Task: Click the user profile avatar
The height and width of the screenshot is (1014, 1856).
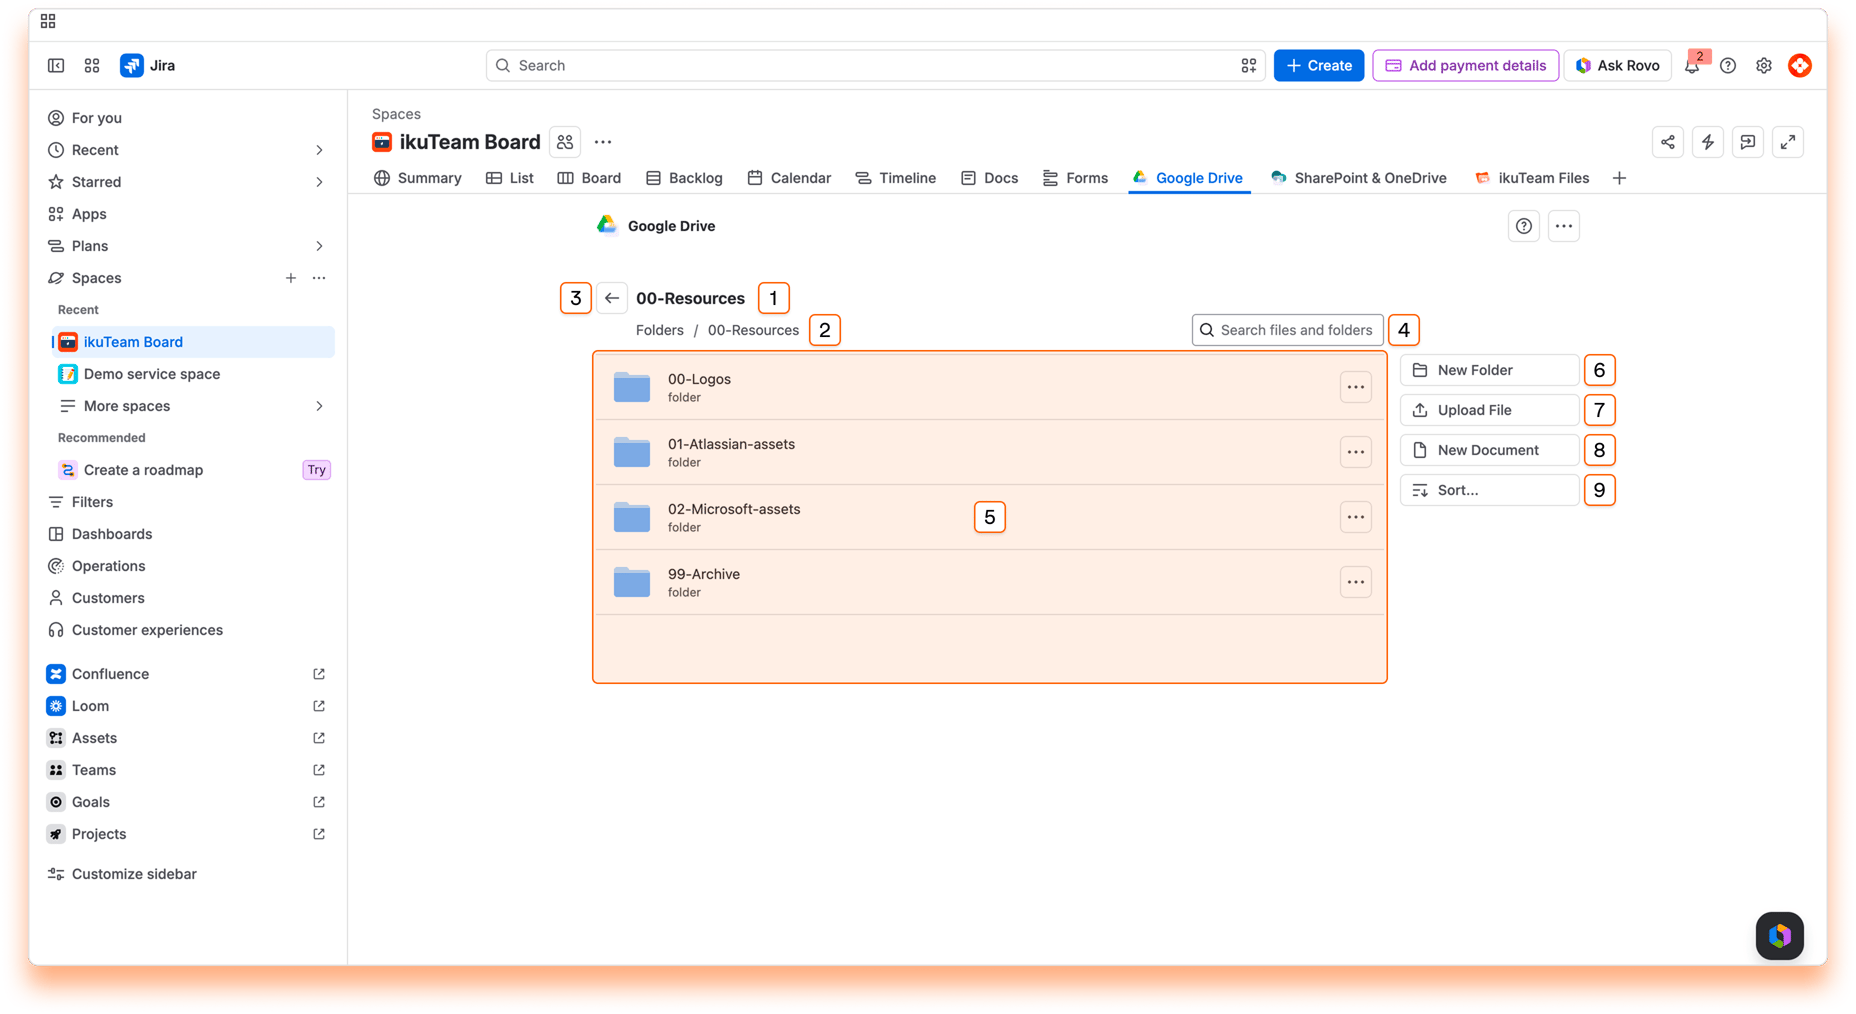Action: point(1800,65)
